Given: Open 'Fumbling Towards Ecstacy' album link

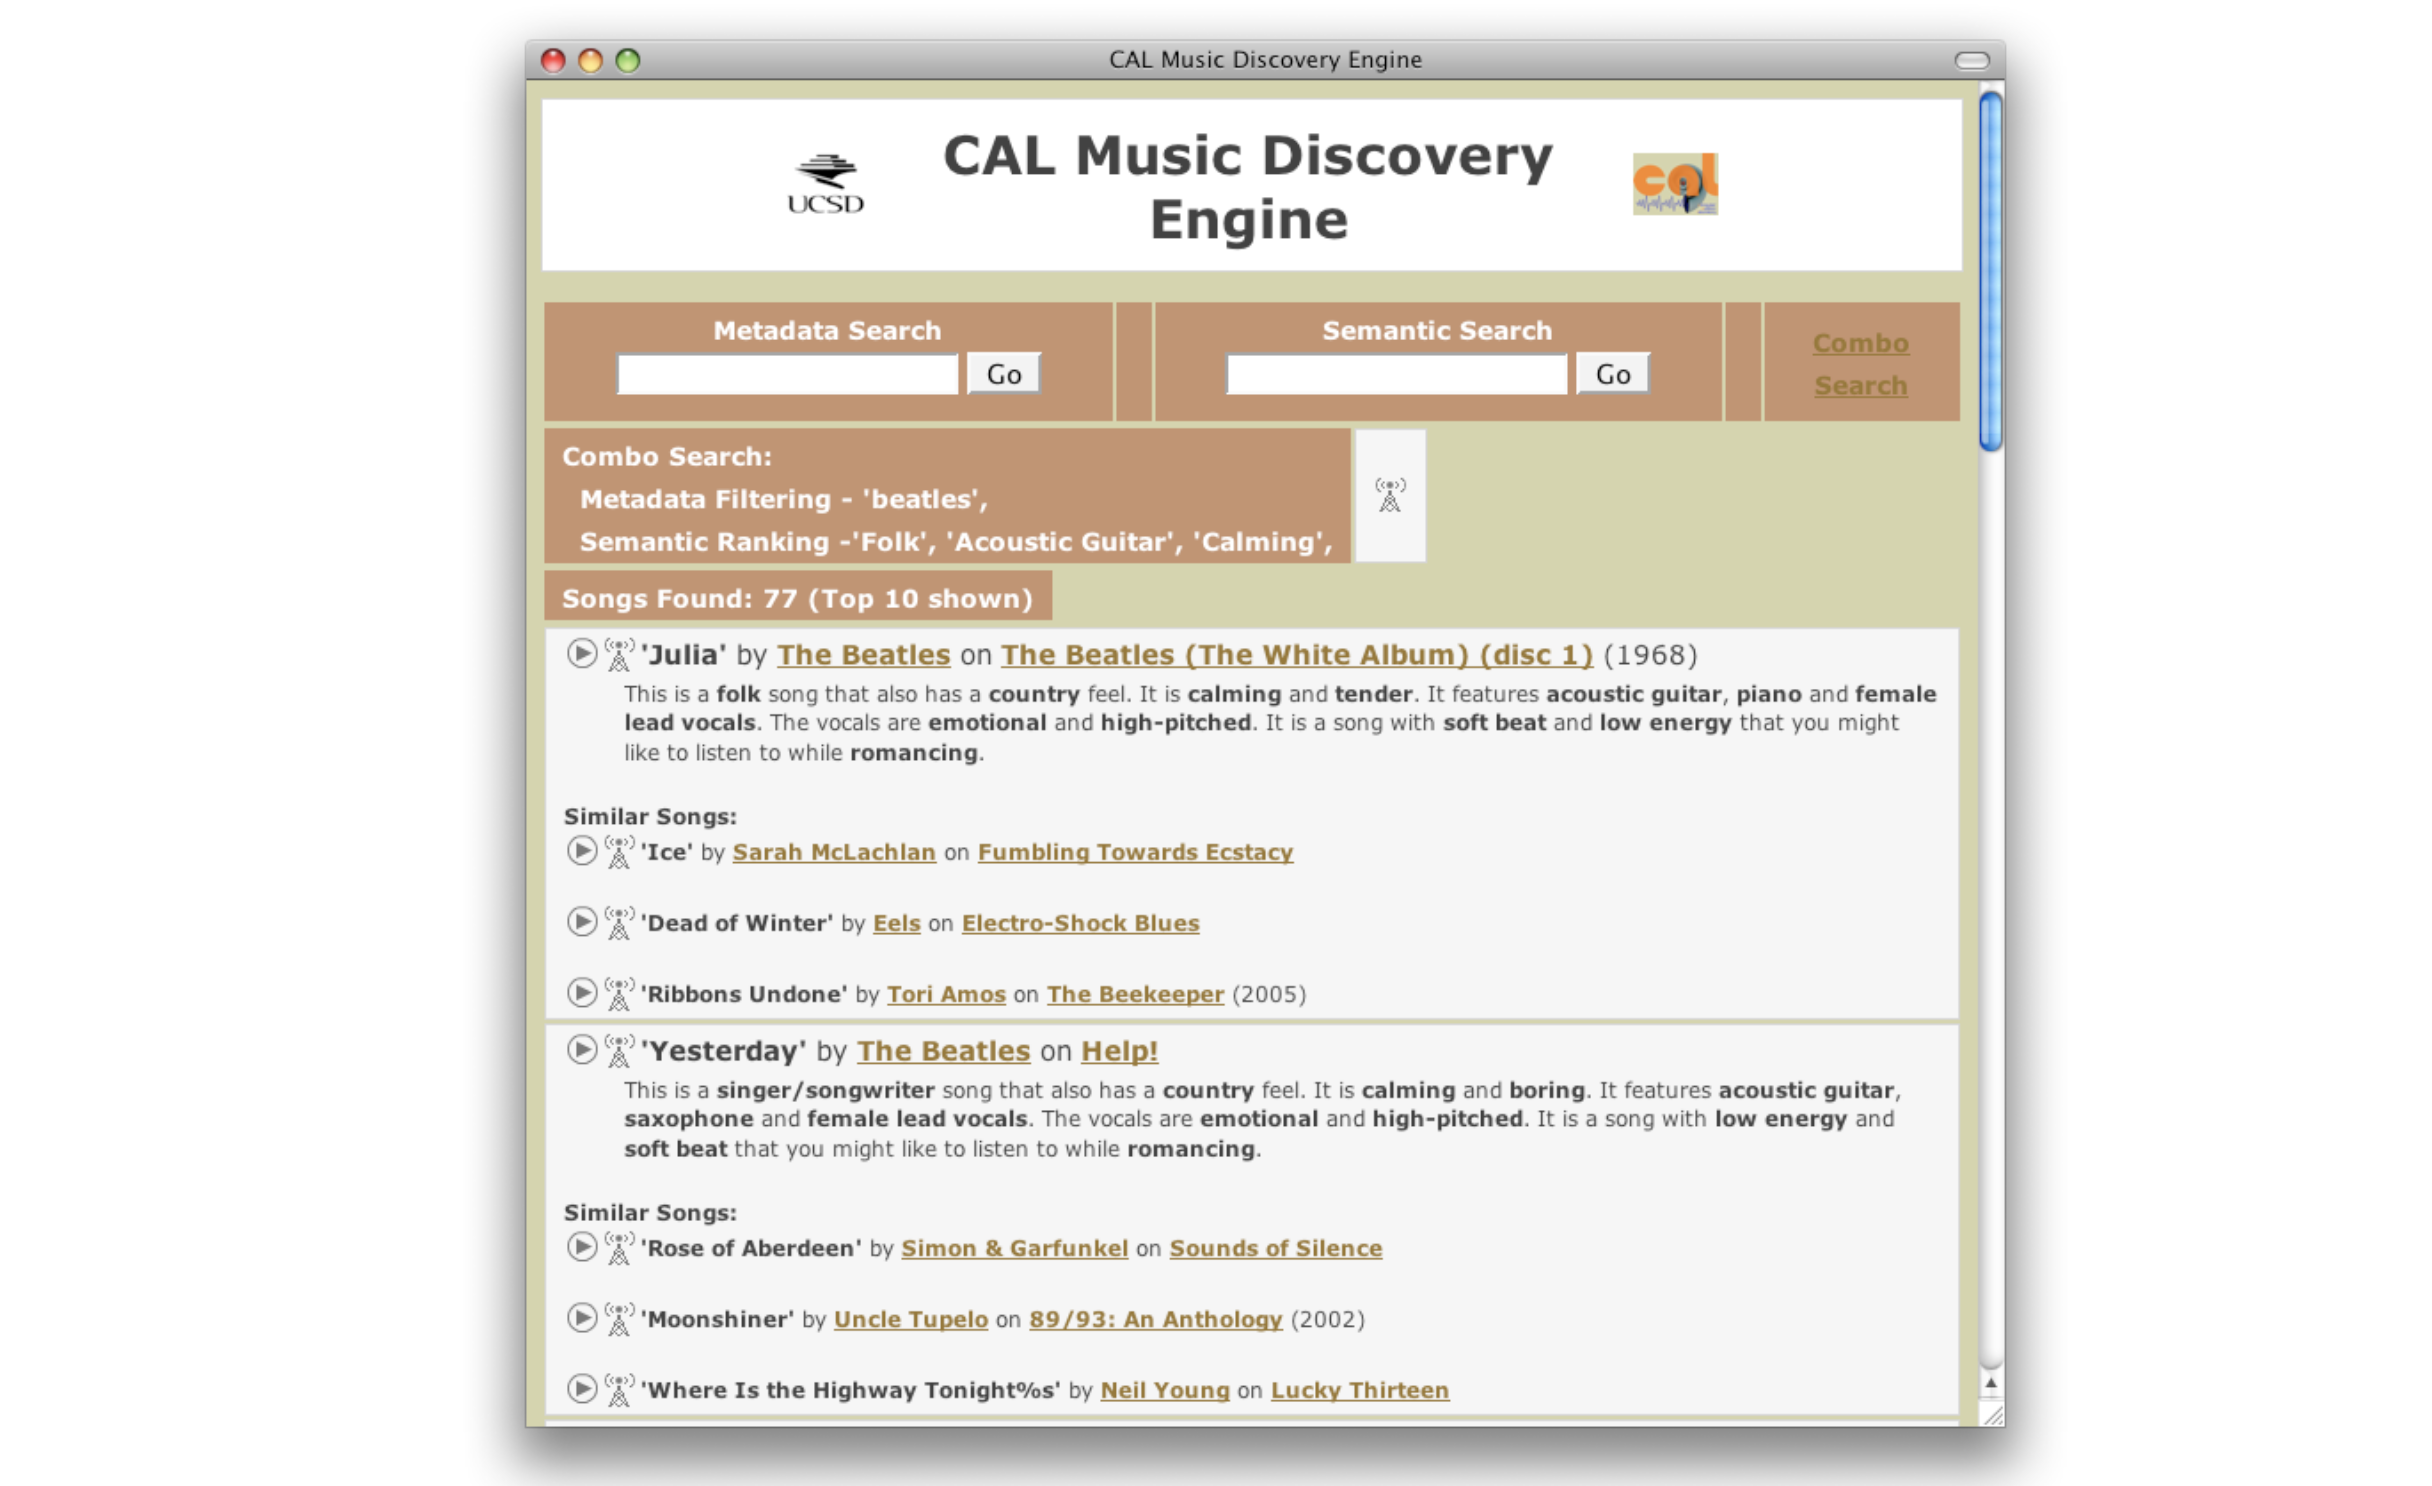Looking at the screenshot, I should click(1135, 852).
